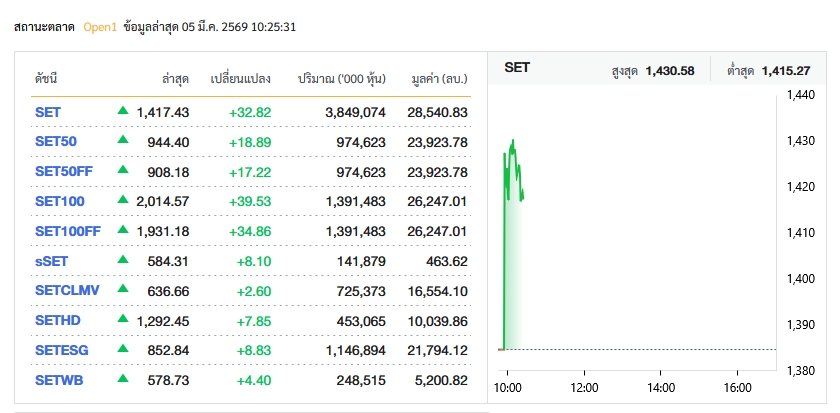Click the up arrow in SETCLMV row
Image resolution: width=840 pixels, height=413 pixels.
[x=123, y=290]
